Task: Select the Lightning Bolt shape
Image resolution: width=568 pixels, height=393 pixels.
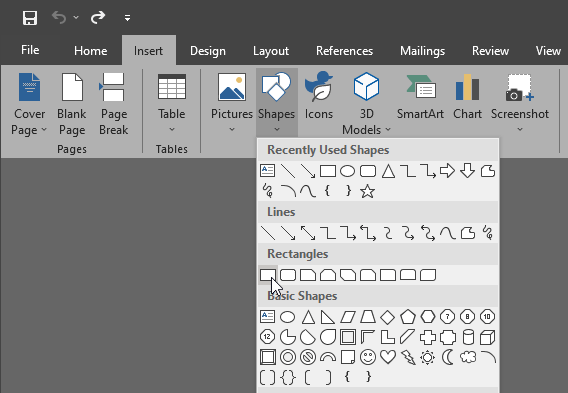Action: (x=408, y=358)
